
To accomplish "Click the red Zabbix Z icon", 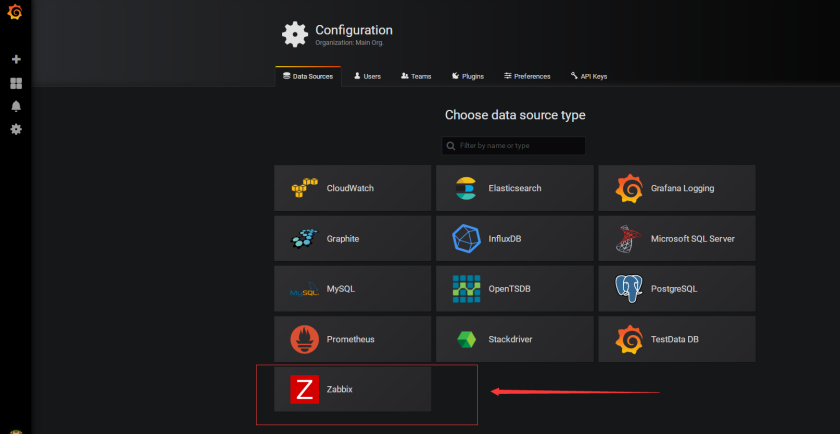I will (x=304, y=389).
